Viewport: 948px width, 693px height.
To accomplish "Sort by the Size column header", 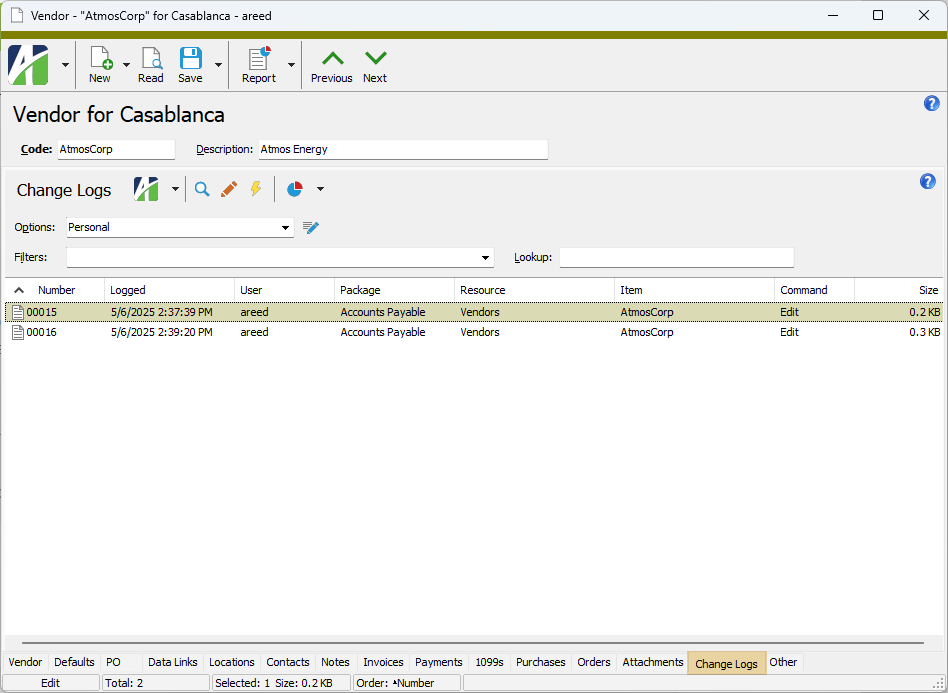I will (x=898, y=290).
